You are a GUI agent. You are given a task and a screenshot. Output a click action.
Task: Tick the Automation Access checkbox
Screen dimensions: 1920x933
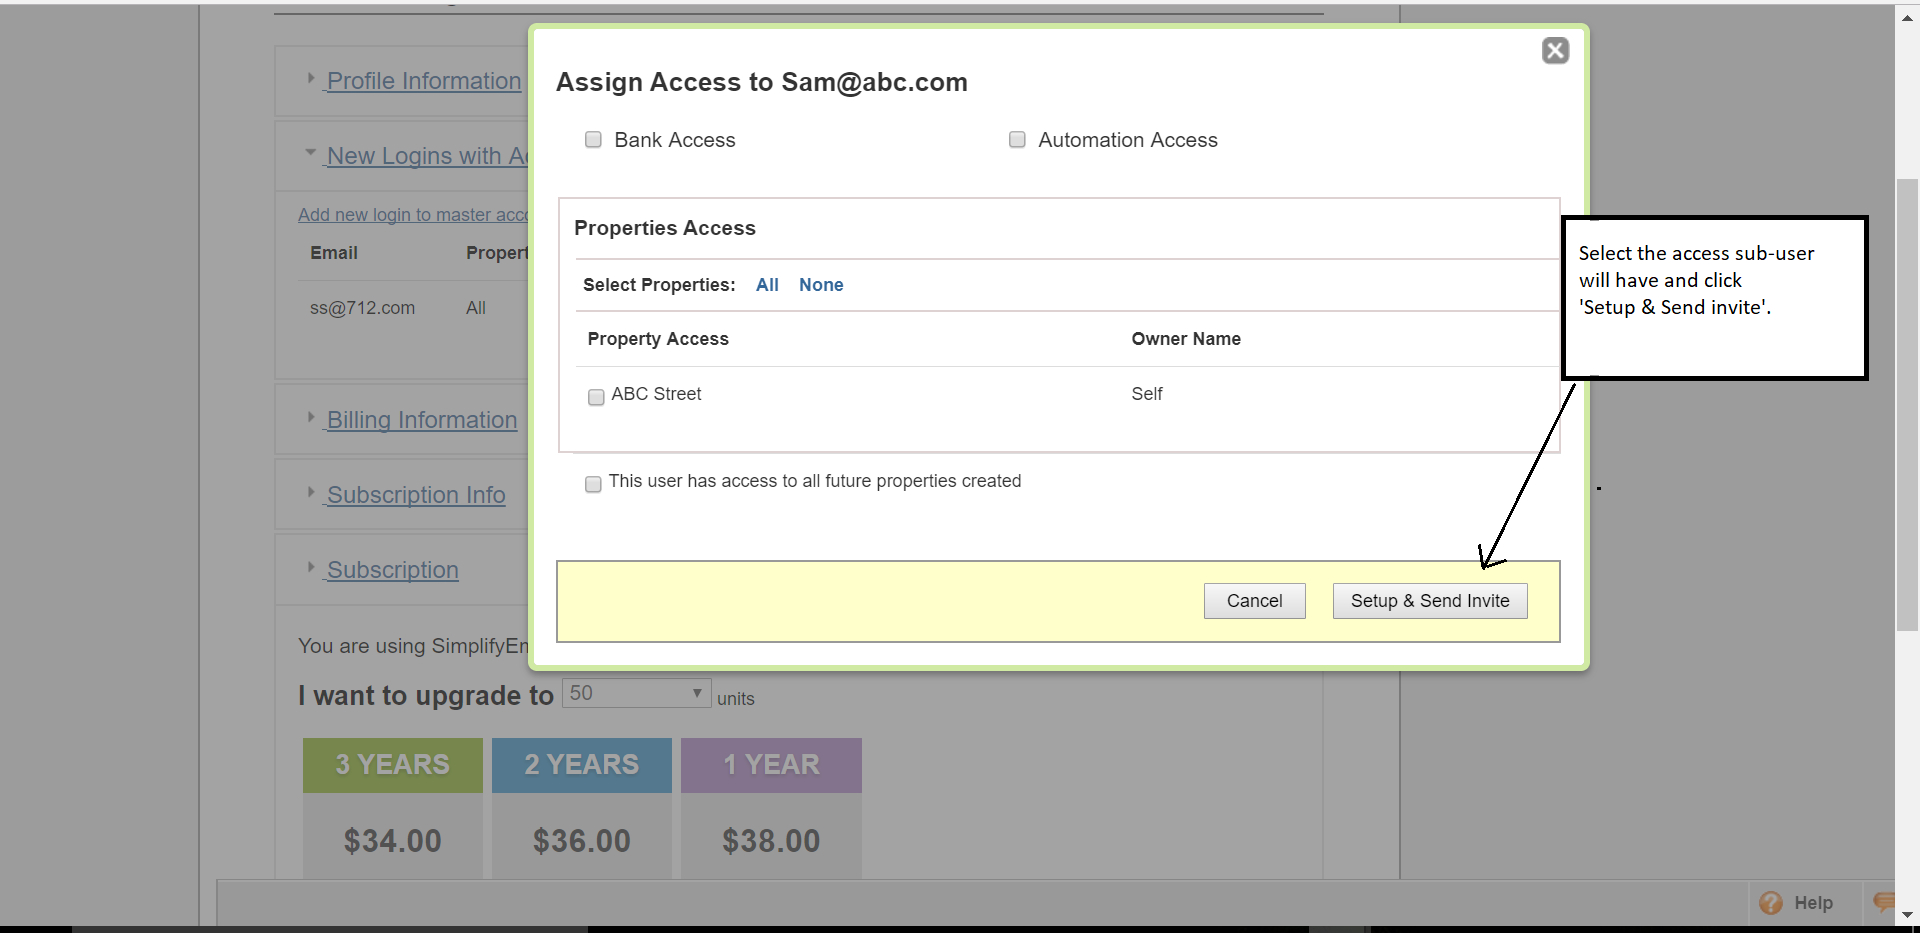(1017, 140)
